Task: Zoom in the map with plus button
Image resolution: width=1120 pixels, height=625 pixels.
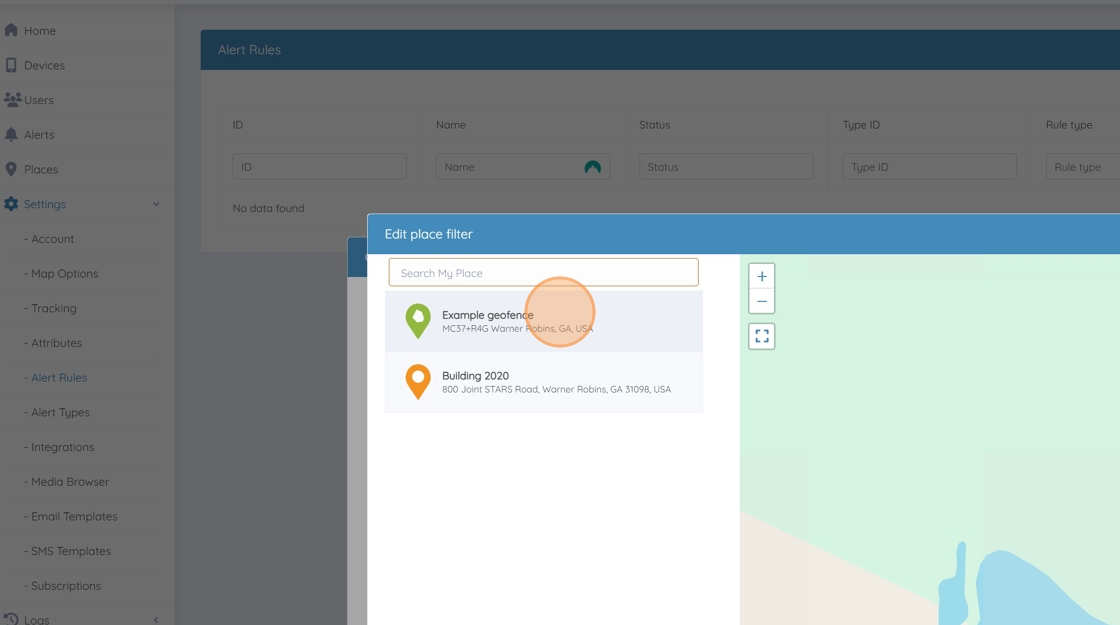Action: [761, 276]
